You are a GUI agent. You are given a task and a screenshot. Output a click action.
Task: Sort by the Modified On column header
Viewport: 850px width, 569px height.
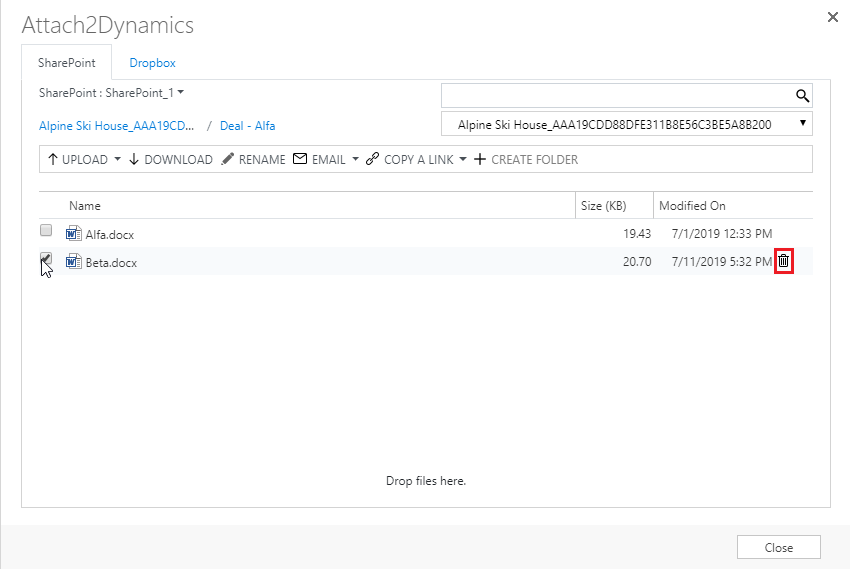[x=692, y=206]
